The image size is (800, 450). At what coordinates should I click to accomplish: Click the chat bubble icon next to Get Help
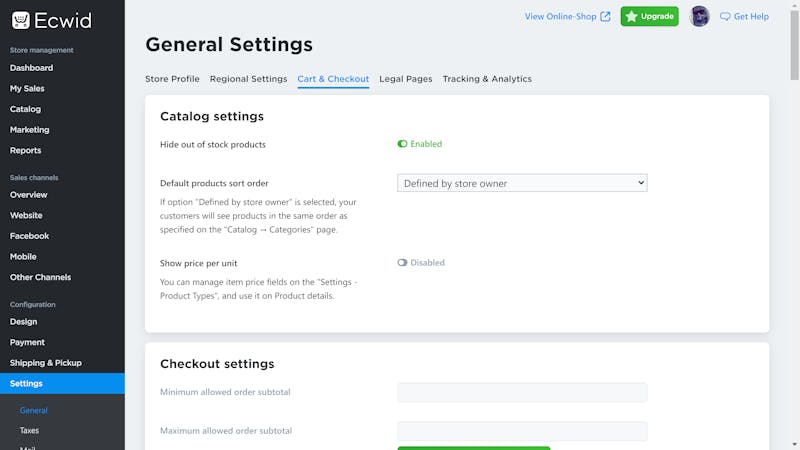[x=725, y=17]
